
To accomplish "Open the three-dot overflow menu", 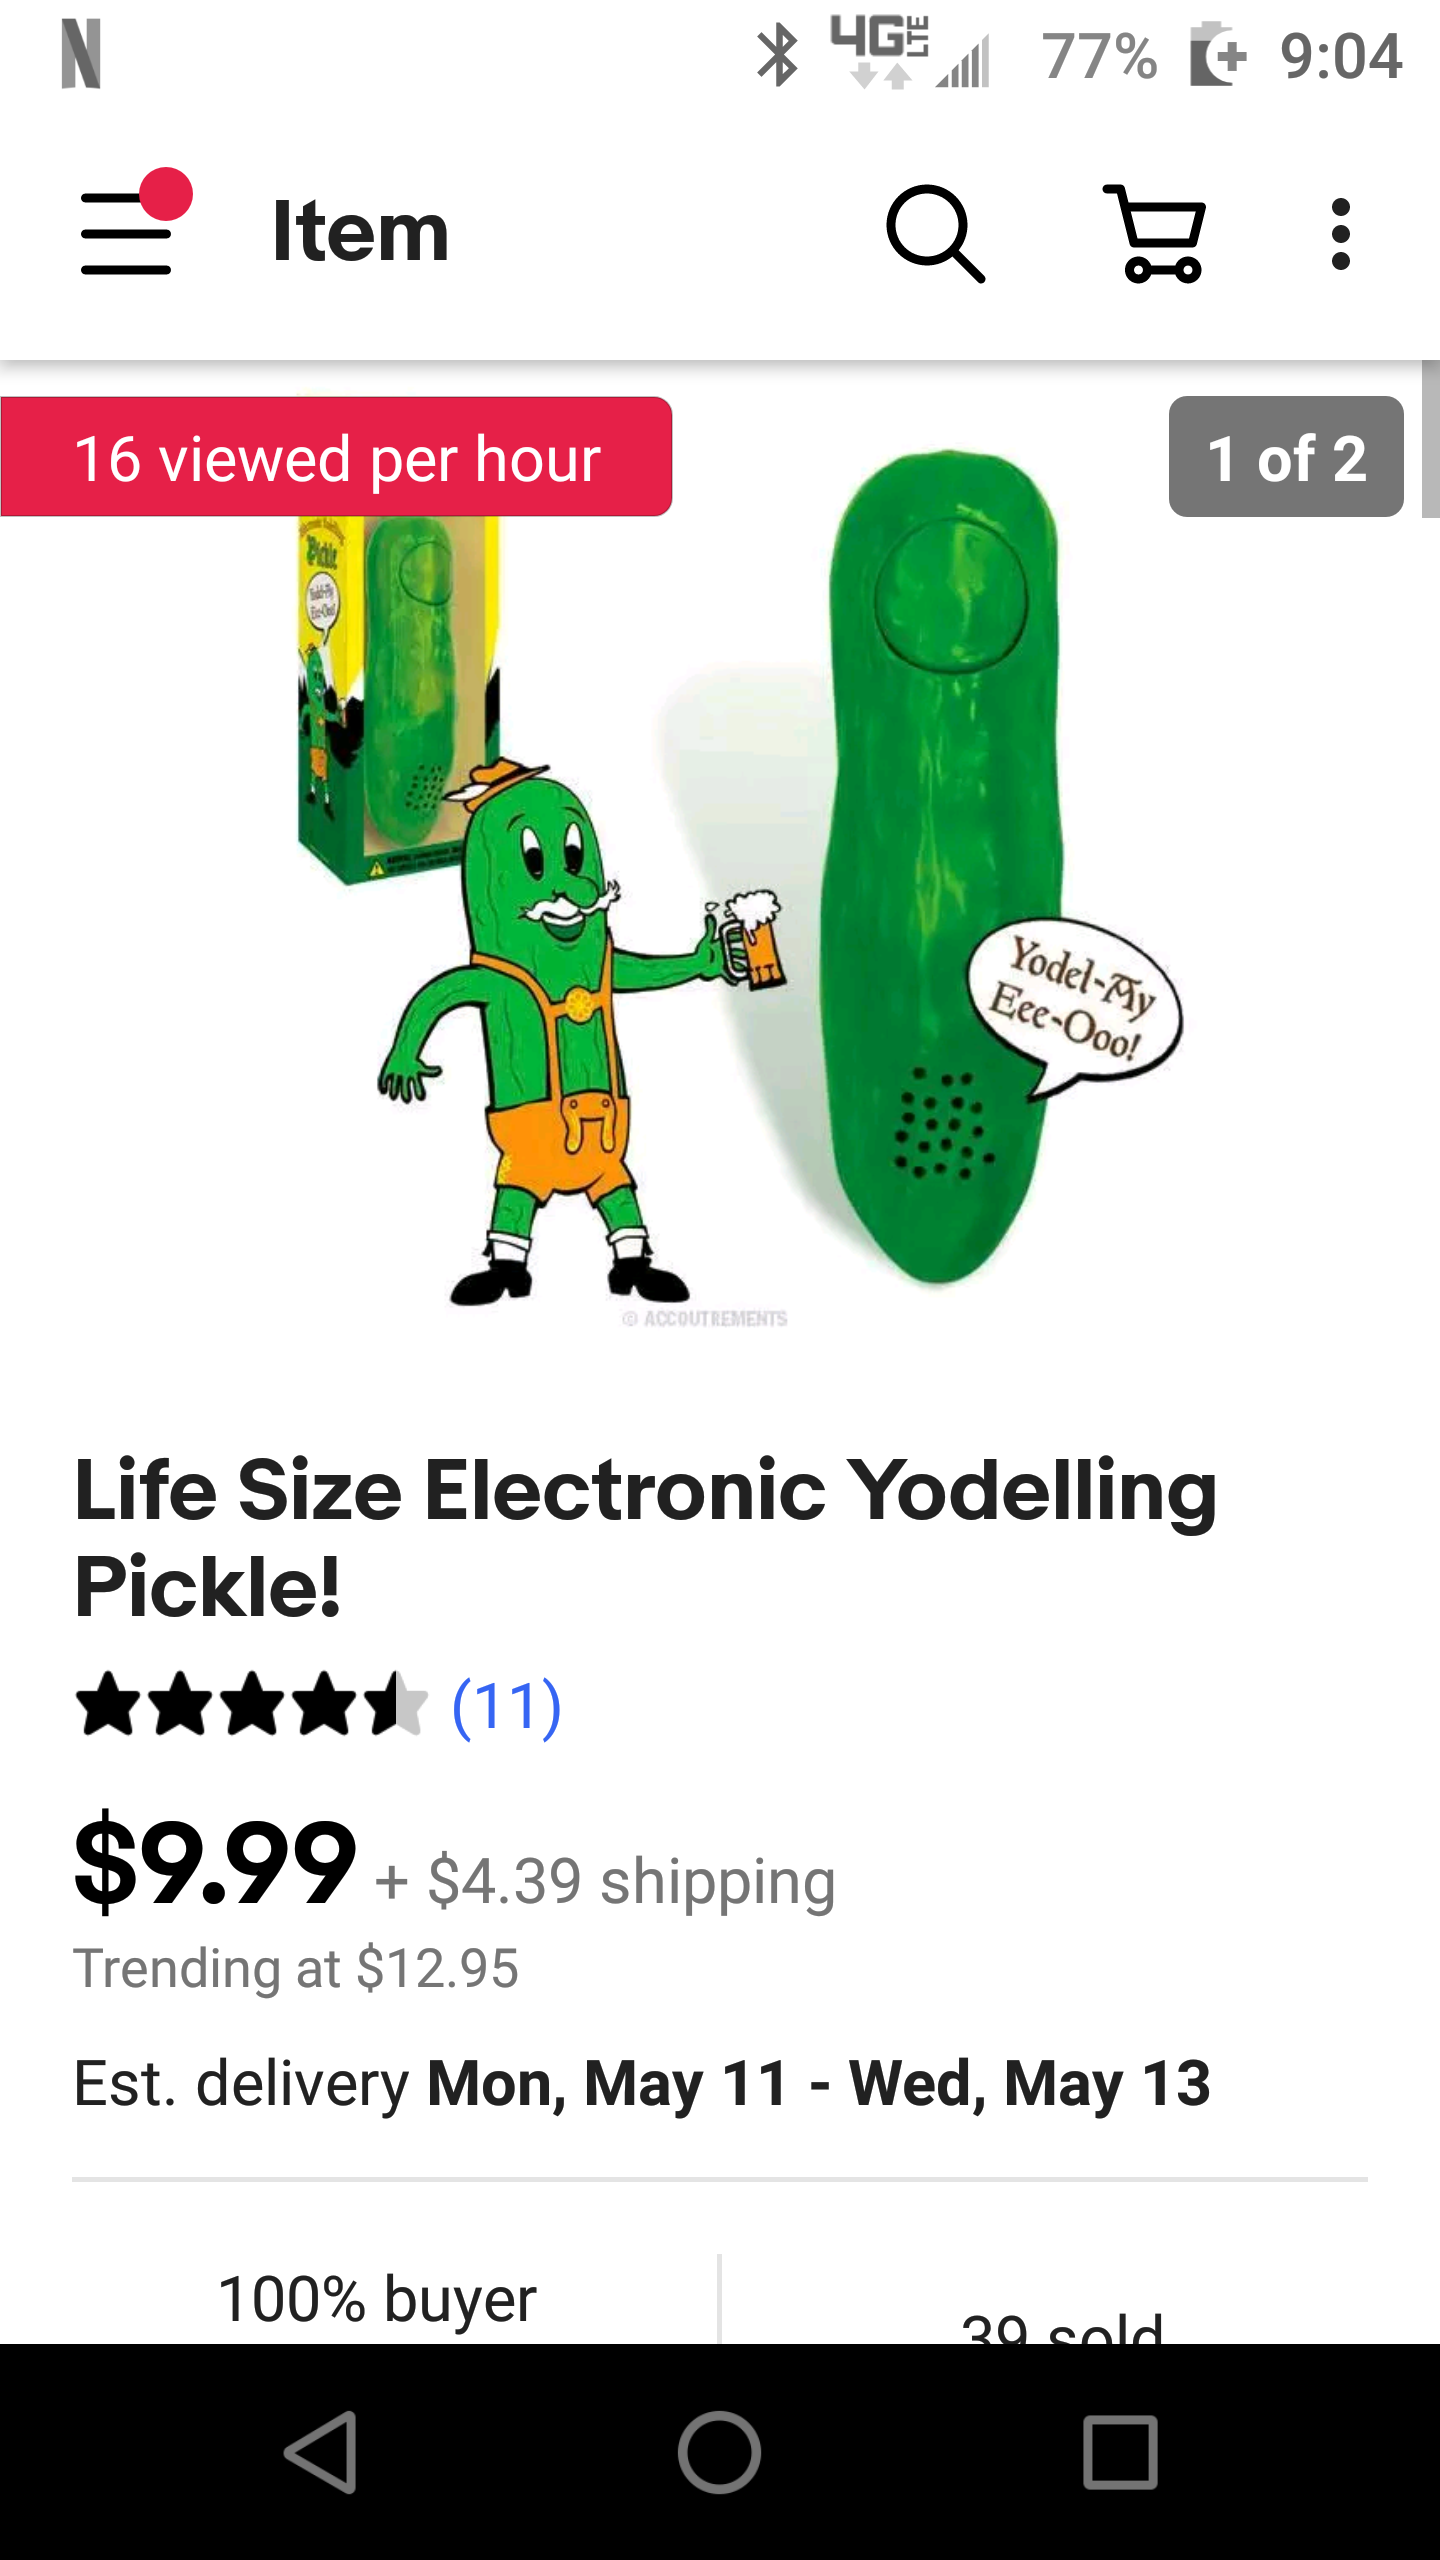I will tap(1341, 233).
